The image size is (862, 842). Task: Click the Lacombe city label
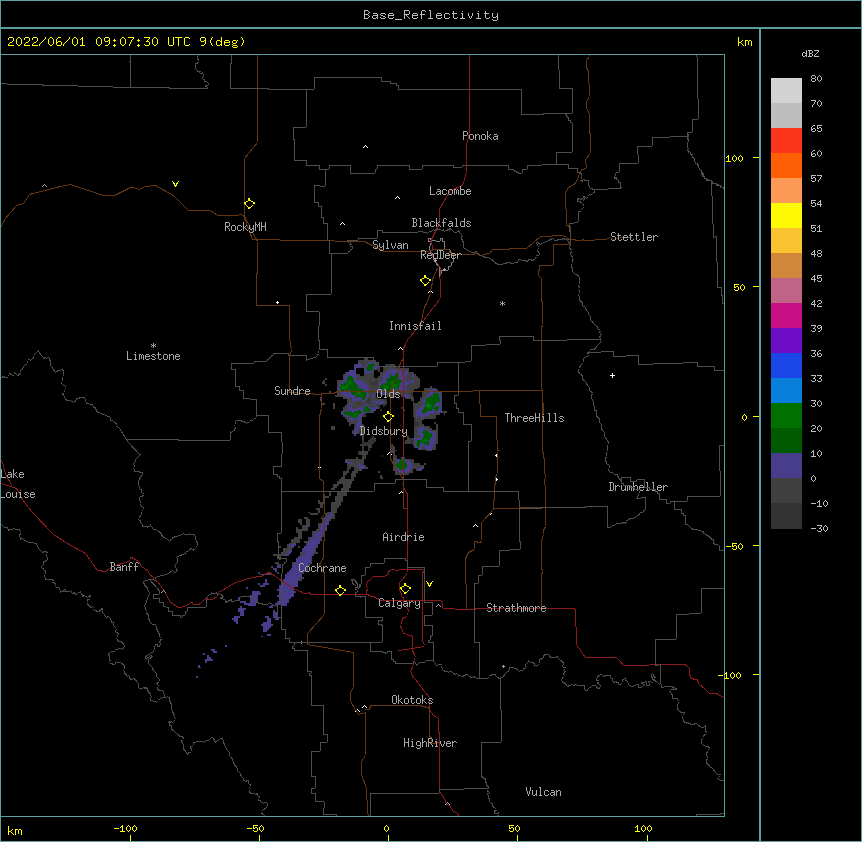[x=450, y=191]
